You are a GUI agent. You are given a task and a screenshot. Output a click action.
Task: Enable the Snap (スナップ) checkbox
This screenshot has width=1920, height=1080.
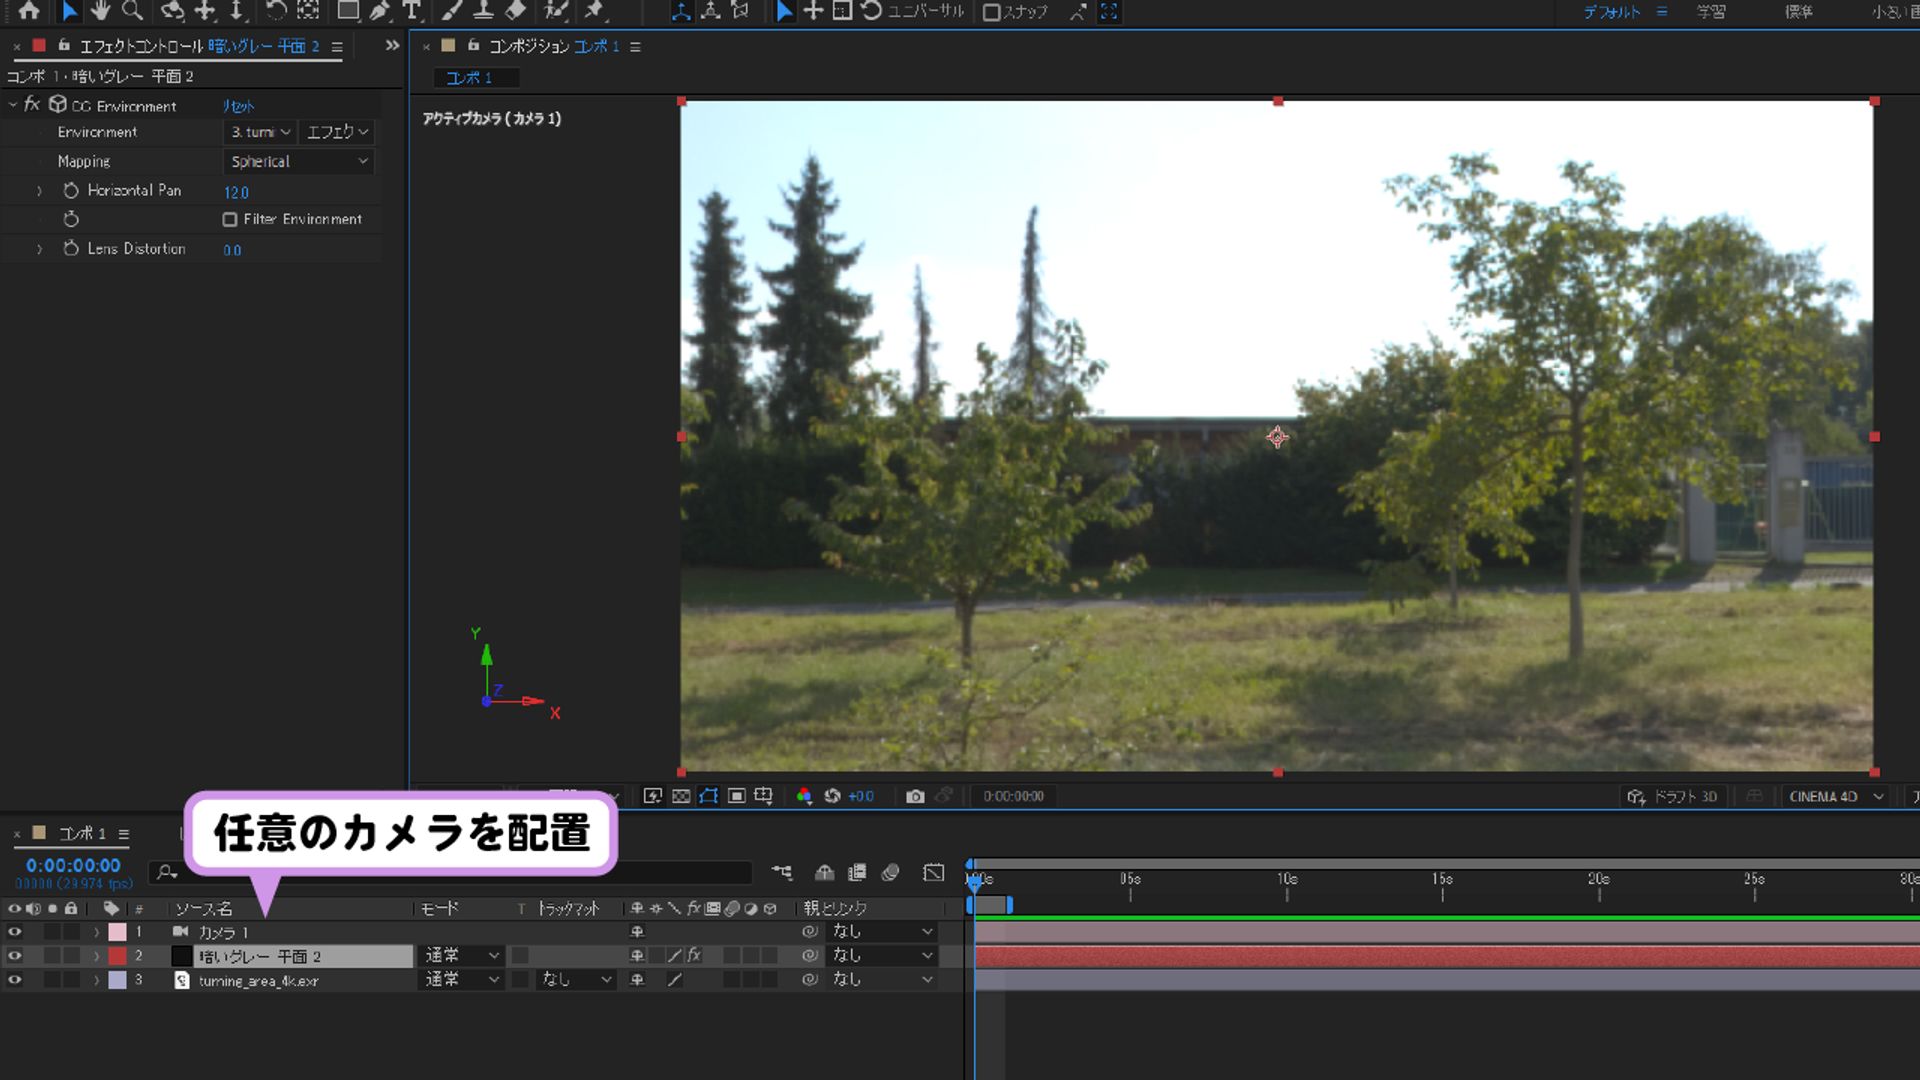(991, 12)
